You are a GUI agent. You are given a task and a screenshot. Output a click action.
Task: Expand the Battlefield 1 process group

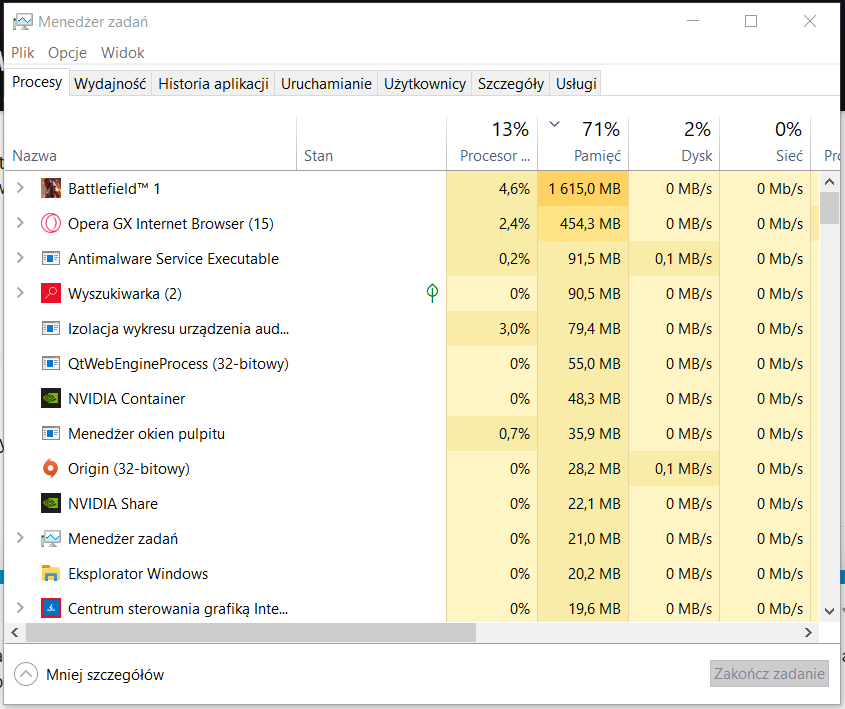20,188
